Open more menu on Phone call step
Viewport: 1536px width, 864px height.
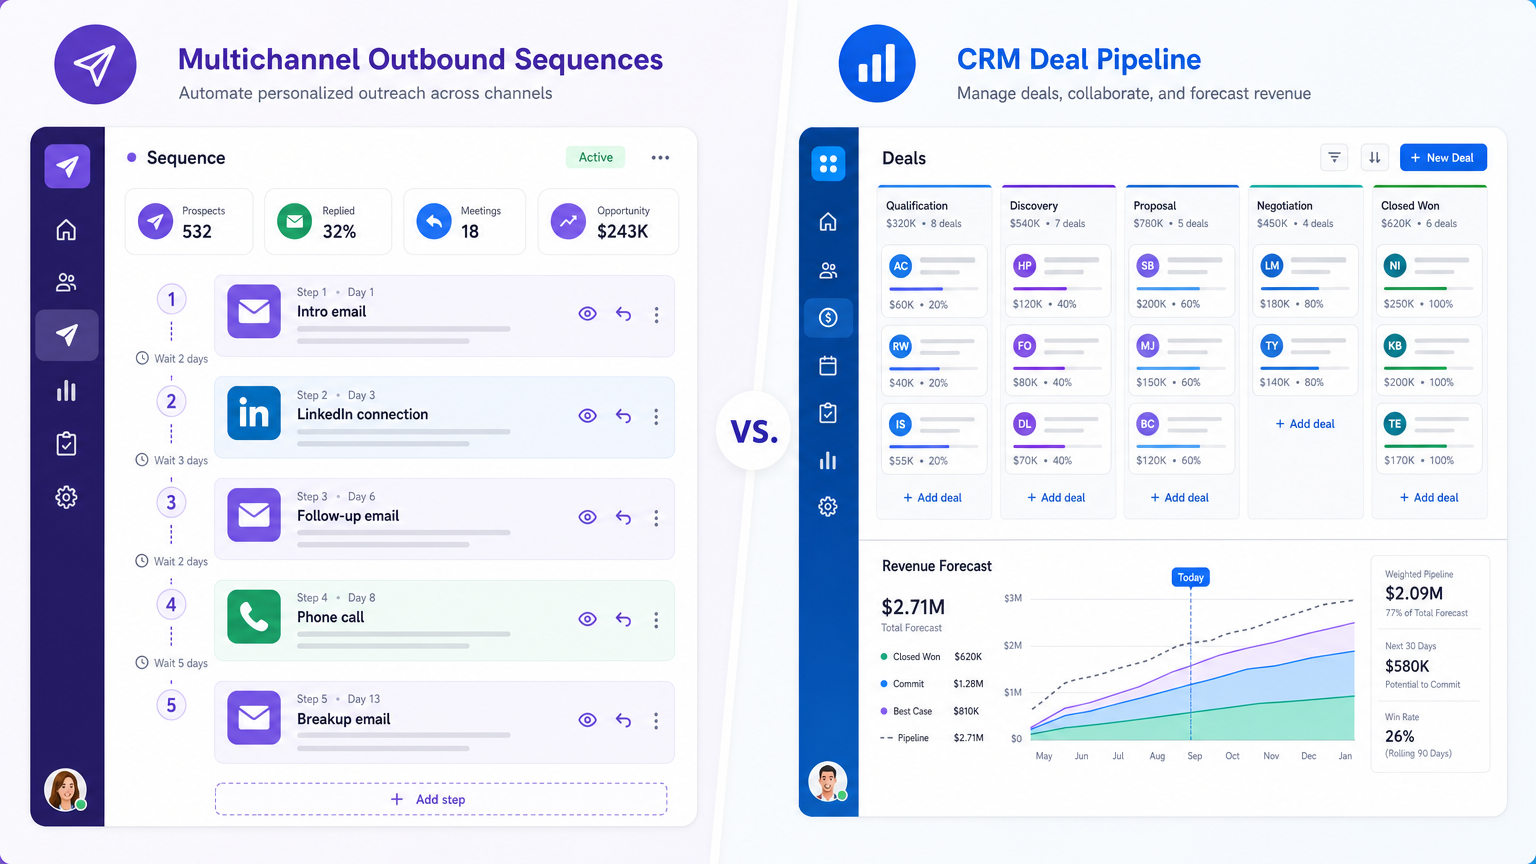[x=656, y=620]
